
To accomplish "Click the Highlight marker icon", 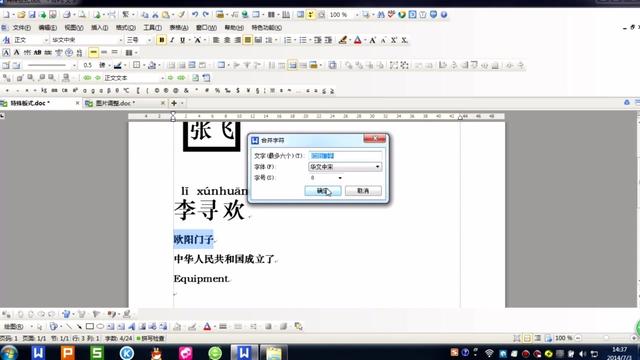I will point(342,40).
